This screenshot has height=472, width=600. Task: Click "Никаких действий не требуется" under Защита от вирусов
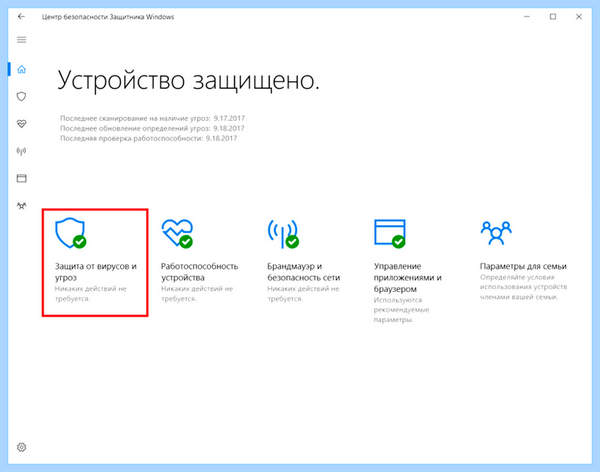90,294
